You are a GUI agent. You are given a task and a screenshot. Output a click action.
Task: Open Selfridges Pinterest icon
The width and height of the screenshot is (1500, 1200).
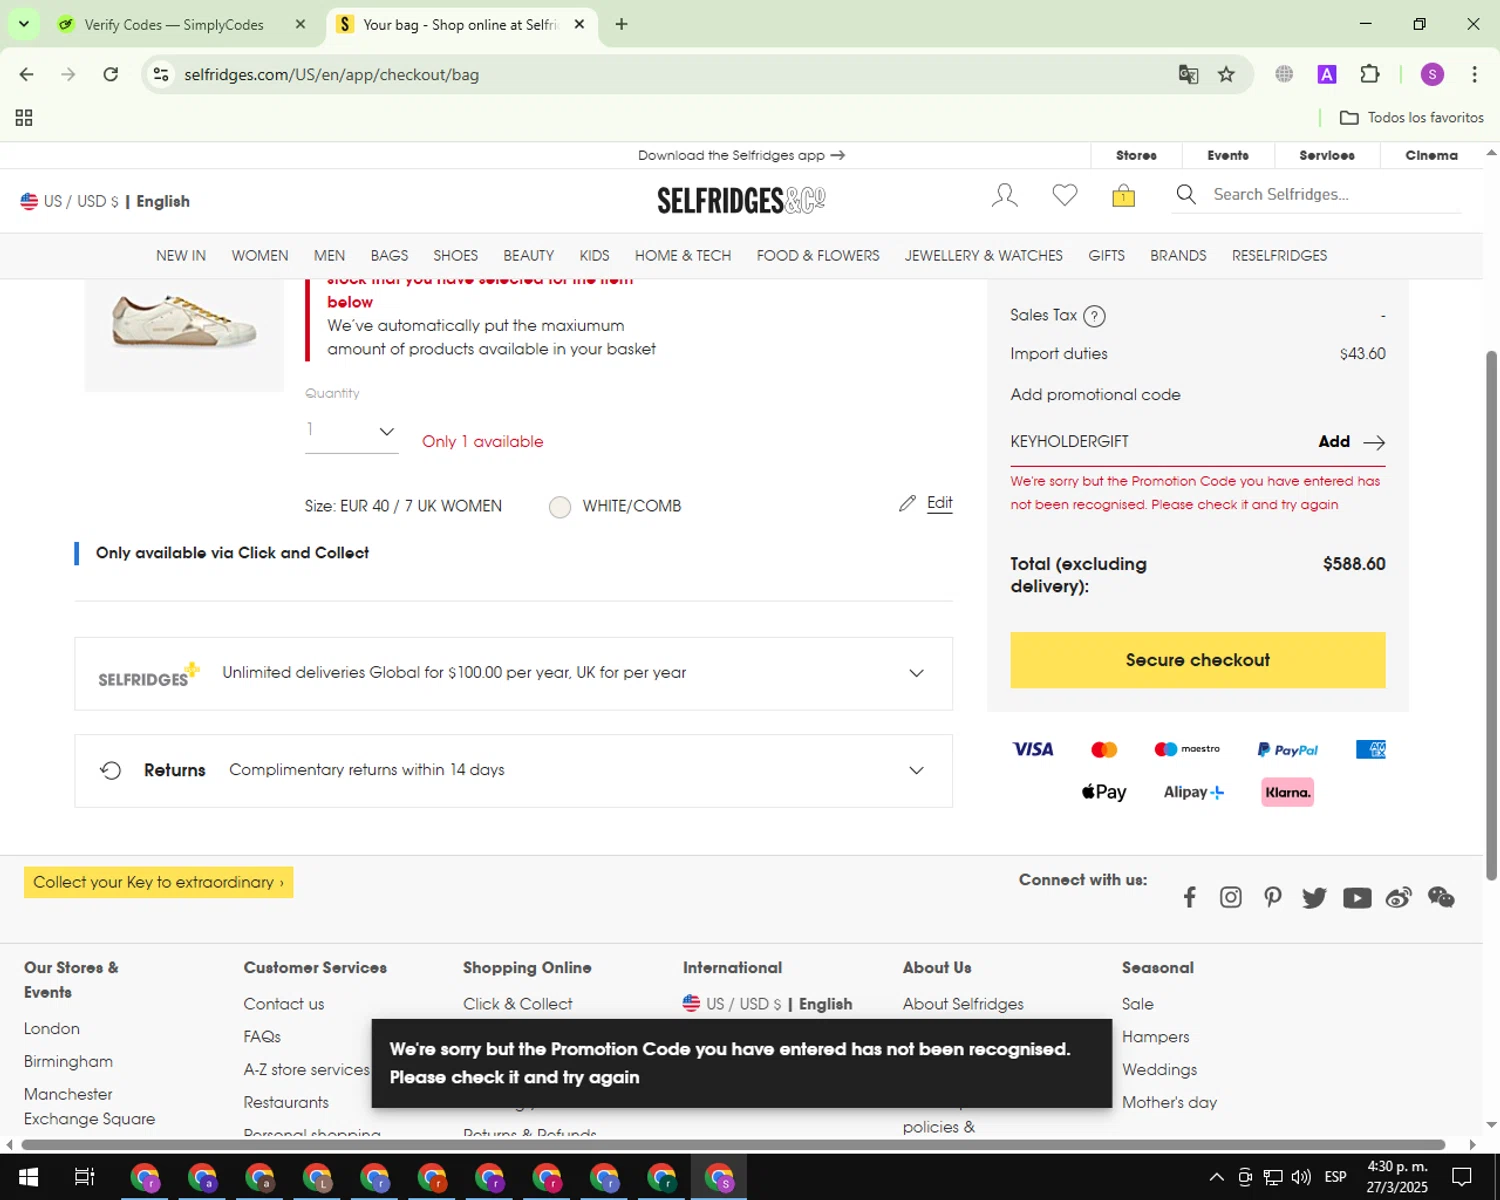click(x=1272, y=897)
